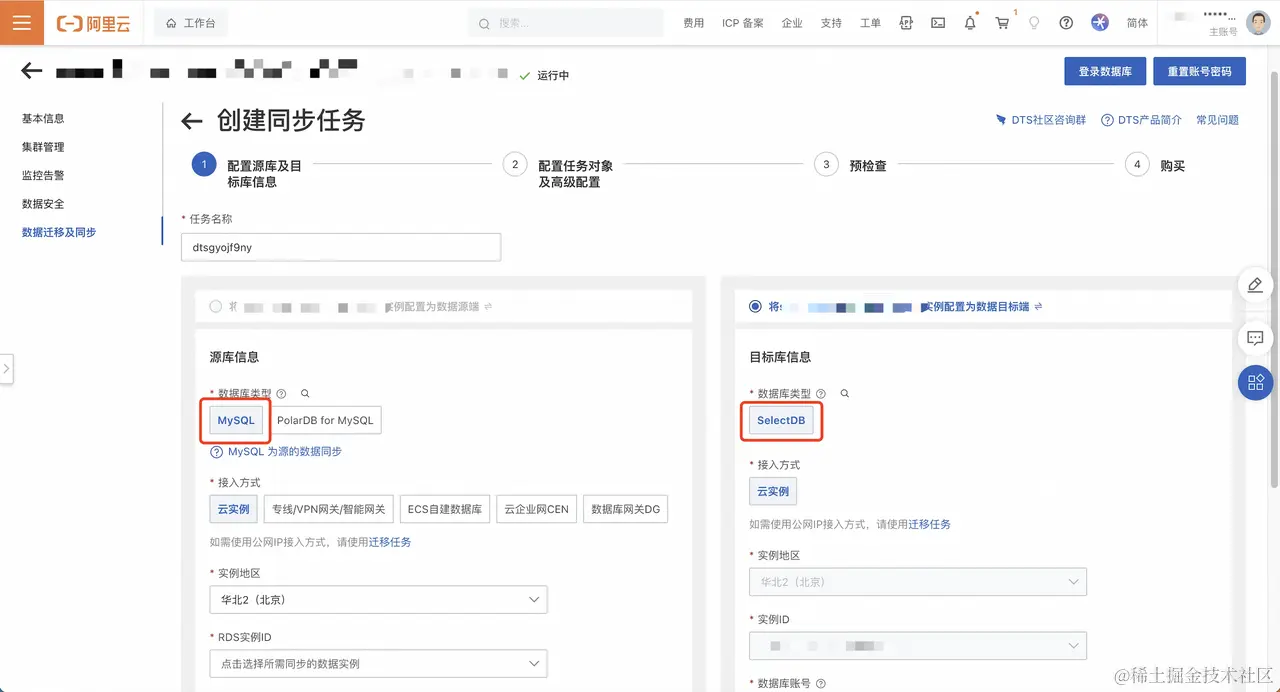Open 集群管理 in sidebar
This screenshot has width=1280, height=692.
click(x=43, y=147)
